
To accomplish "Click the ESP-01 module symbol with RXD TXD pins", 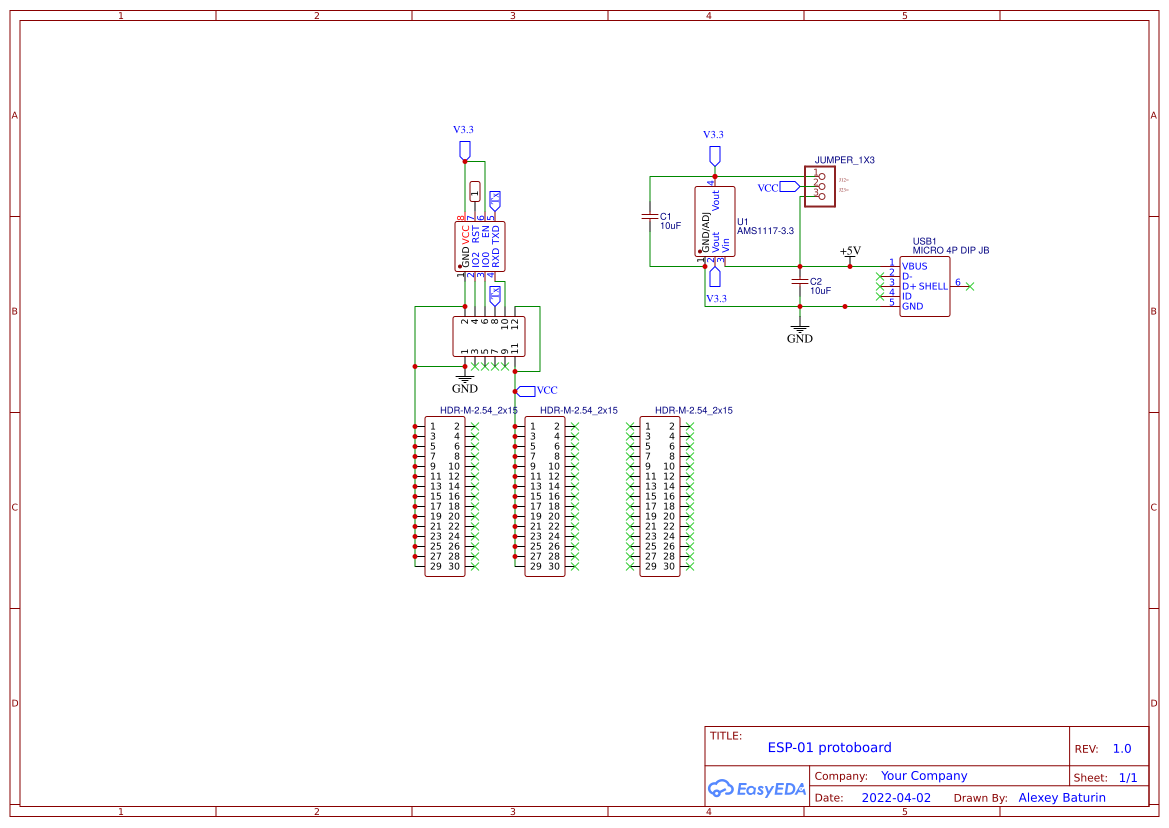I will pyautogui.click(x=482, y=245).
